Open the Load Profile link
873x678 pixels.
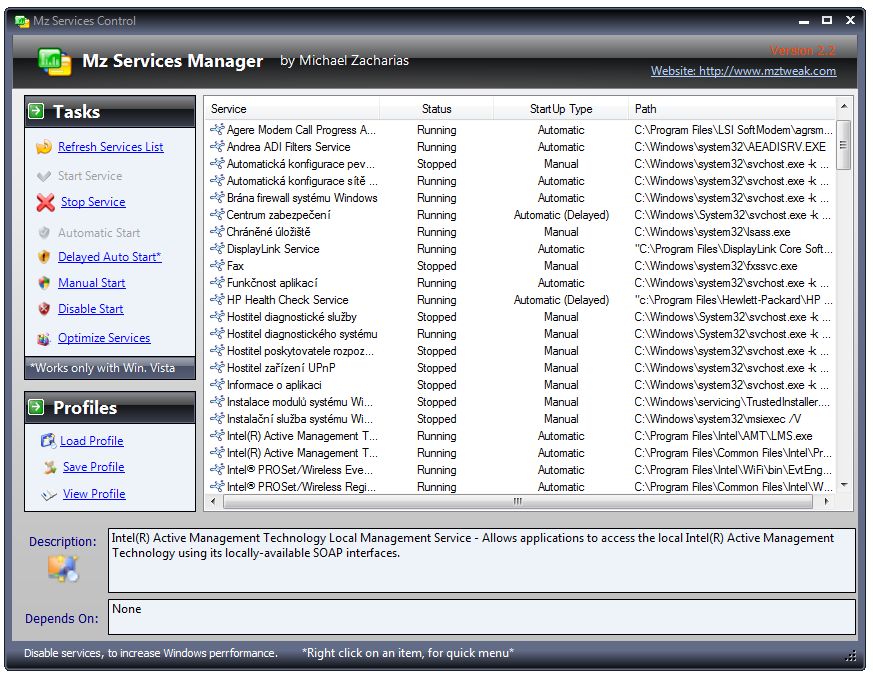click(x=92, y=441)
